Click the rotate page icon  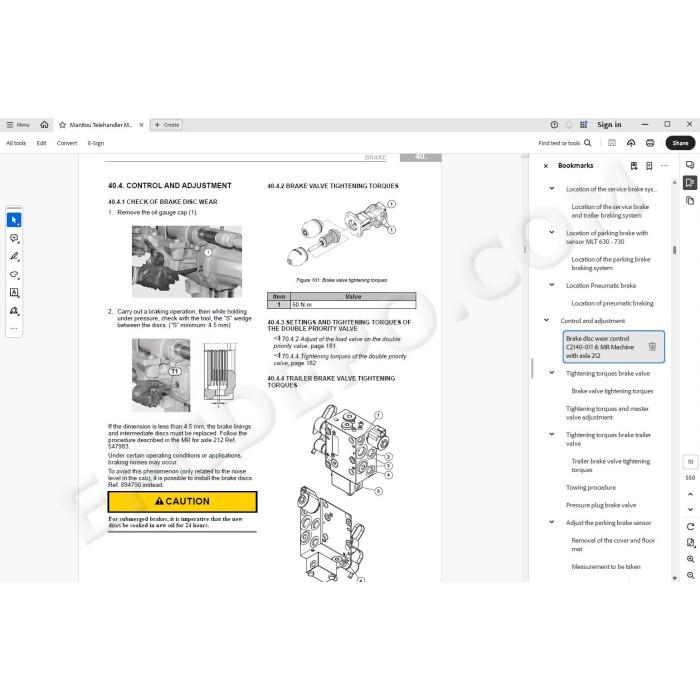[x=690, y=527]
